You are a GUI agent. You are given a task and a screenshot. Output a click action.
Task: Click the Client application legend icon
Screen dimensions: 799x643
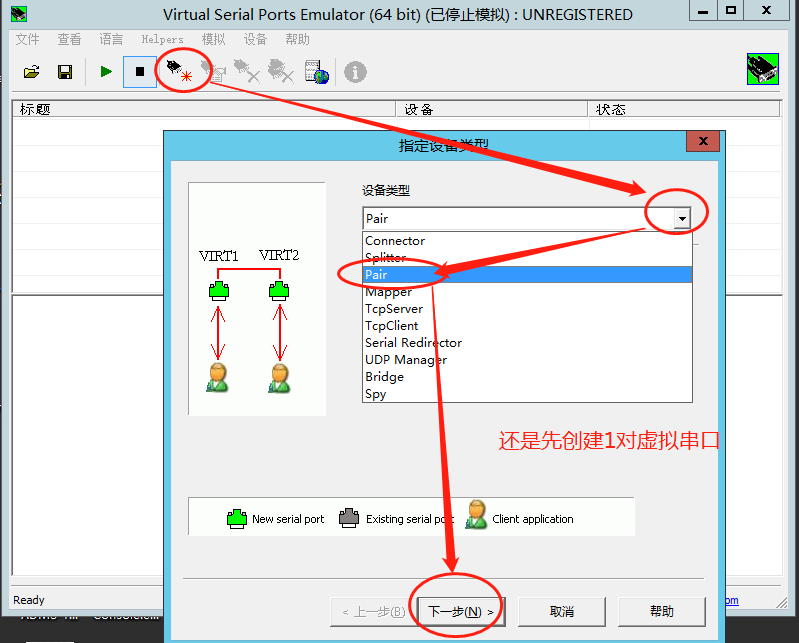point(476,515)
